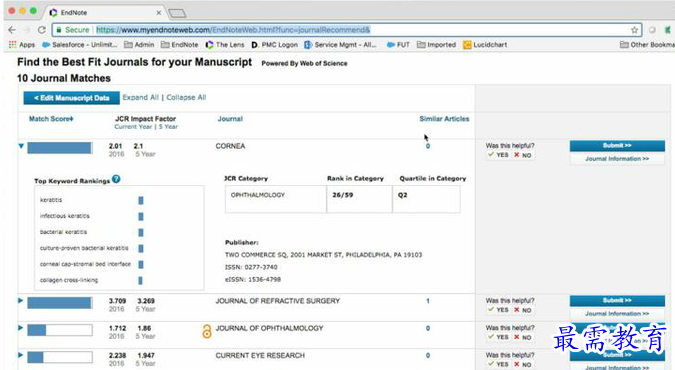The height and width of the screenshot is (370, 675).
Task: Reload the page with refresh icon
Action: (42, 30)
